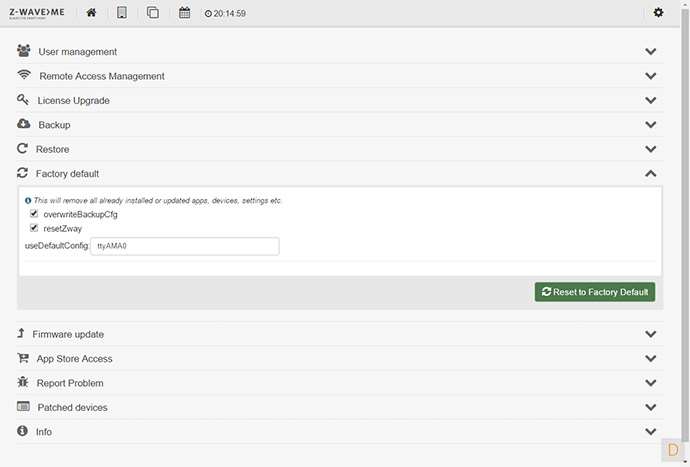
Task: Uncheck the resetZway checkbox
Action: (x=34, y=228)
